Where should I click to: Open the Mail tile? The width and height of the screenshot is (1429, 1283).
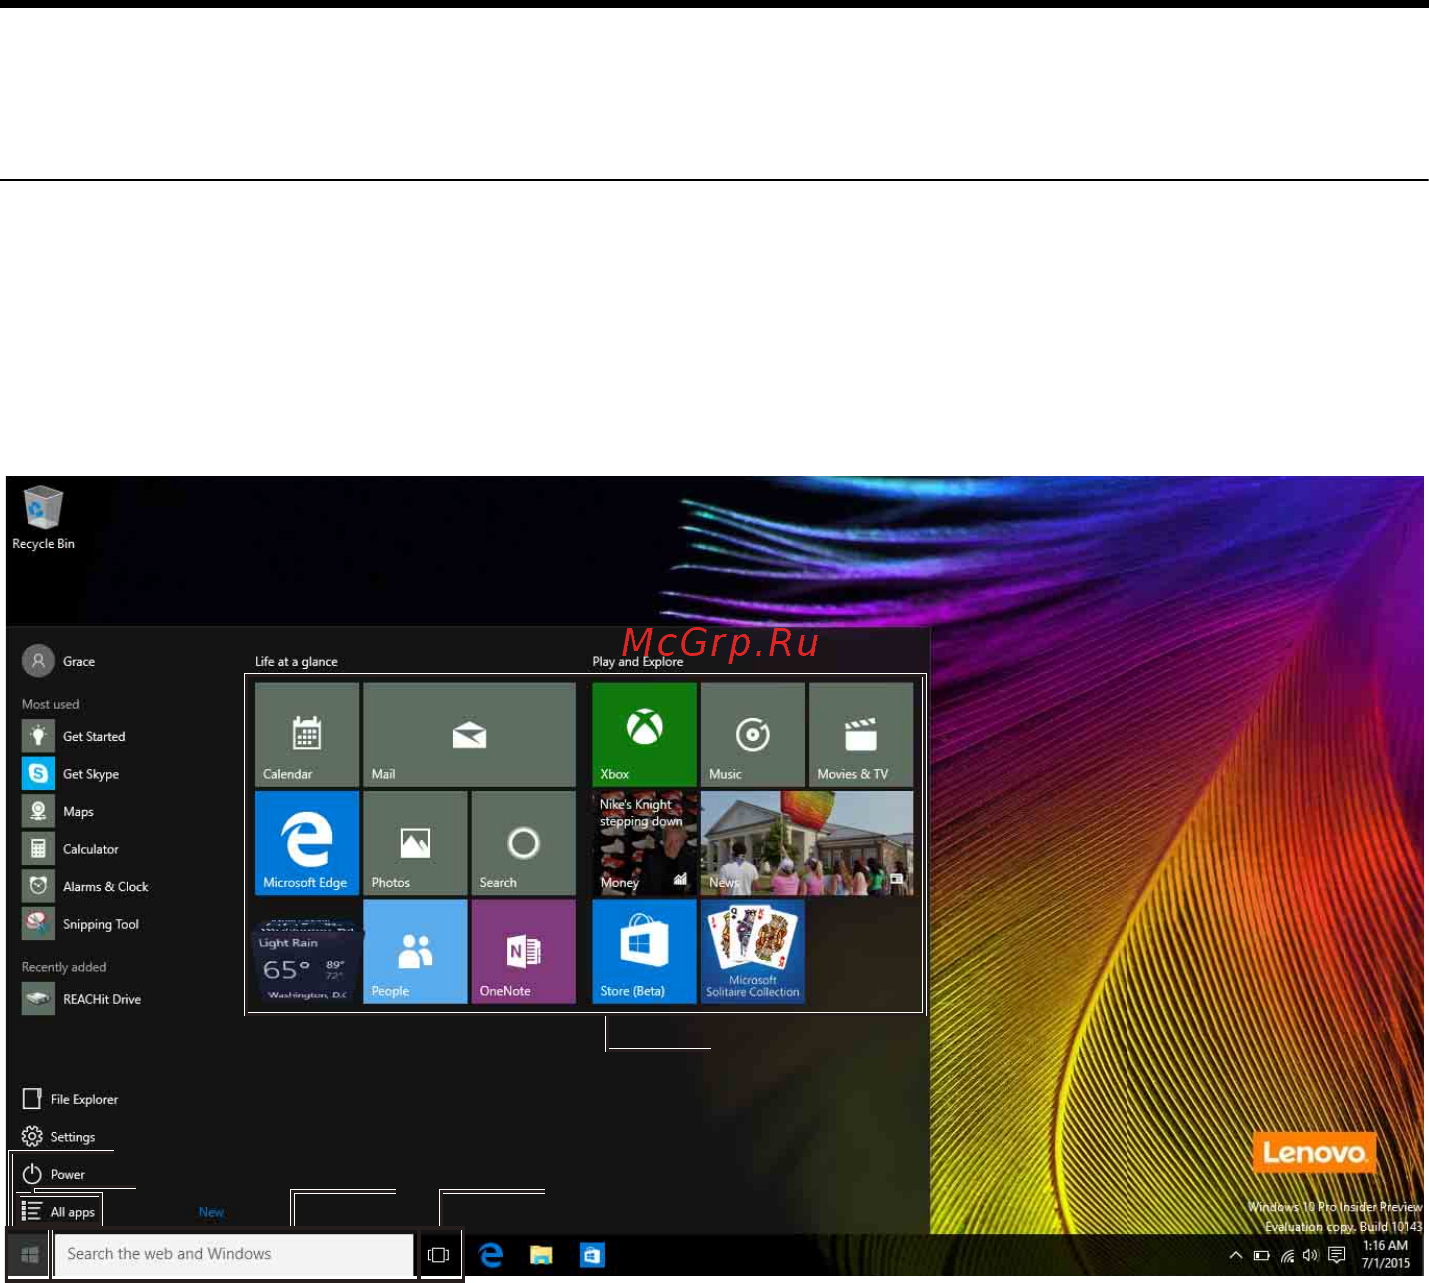coord(469,734)
